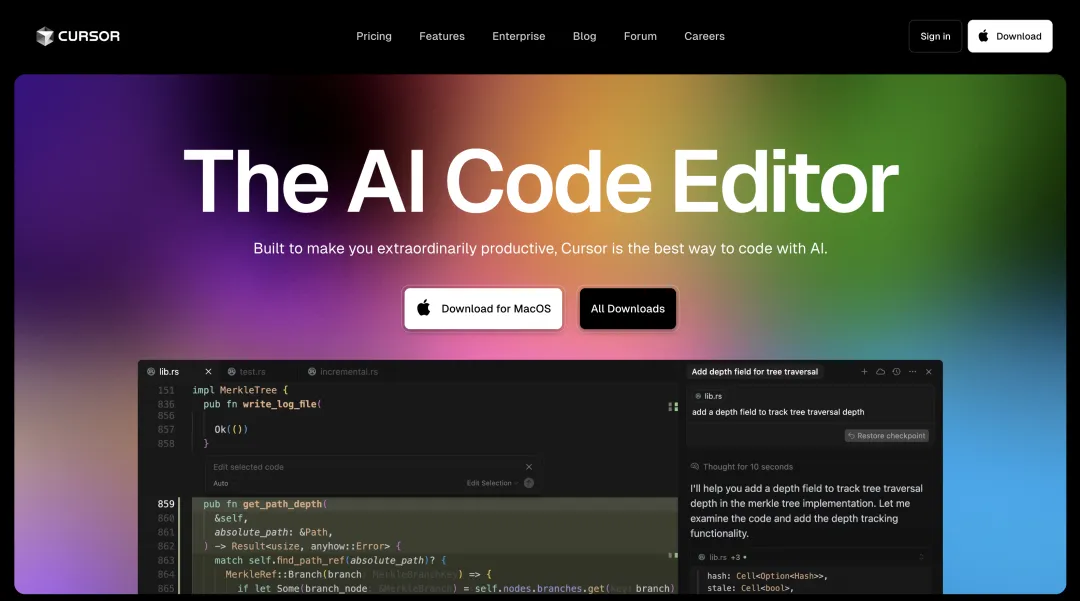
Task: Click the Sign in button
Action: [x=935, y=36]
